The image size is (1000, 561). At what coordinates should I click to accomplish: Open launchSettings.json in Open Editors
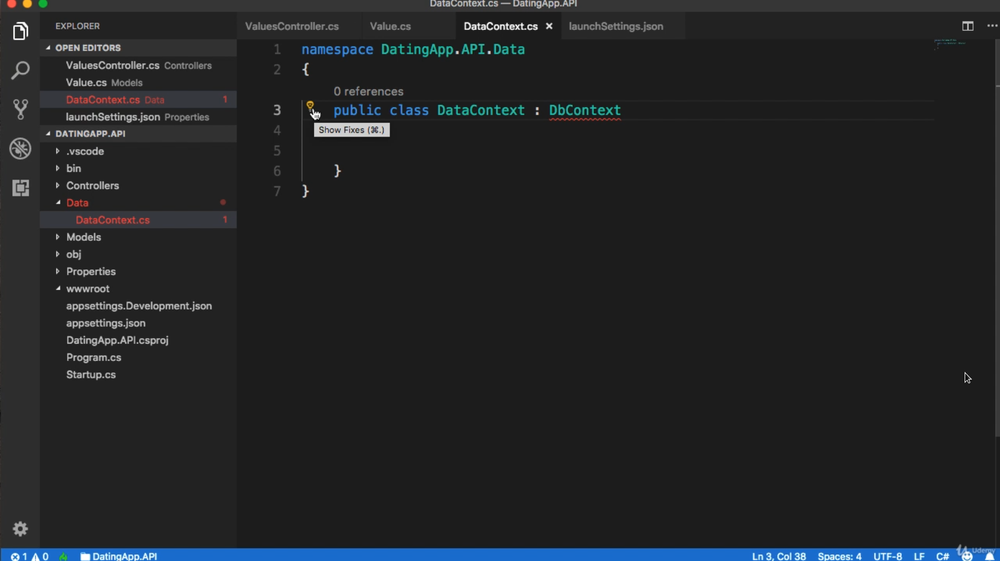(x=138, y=117)
